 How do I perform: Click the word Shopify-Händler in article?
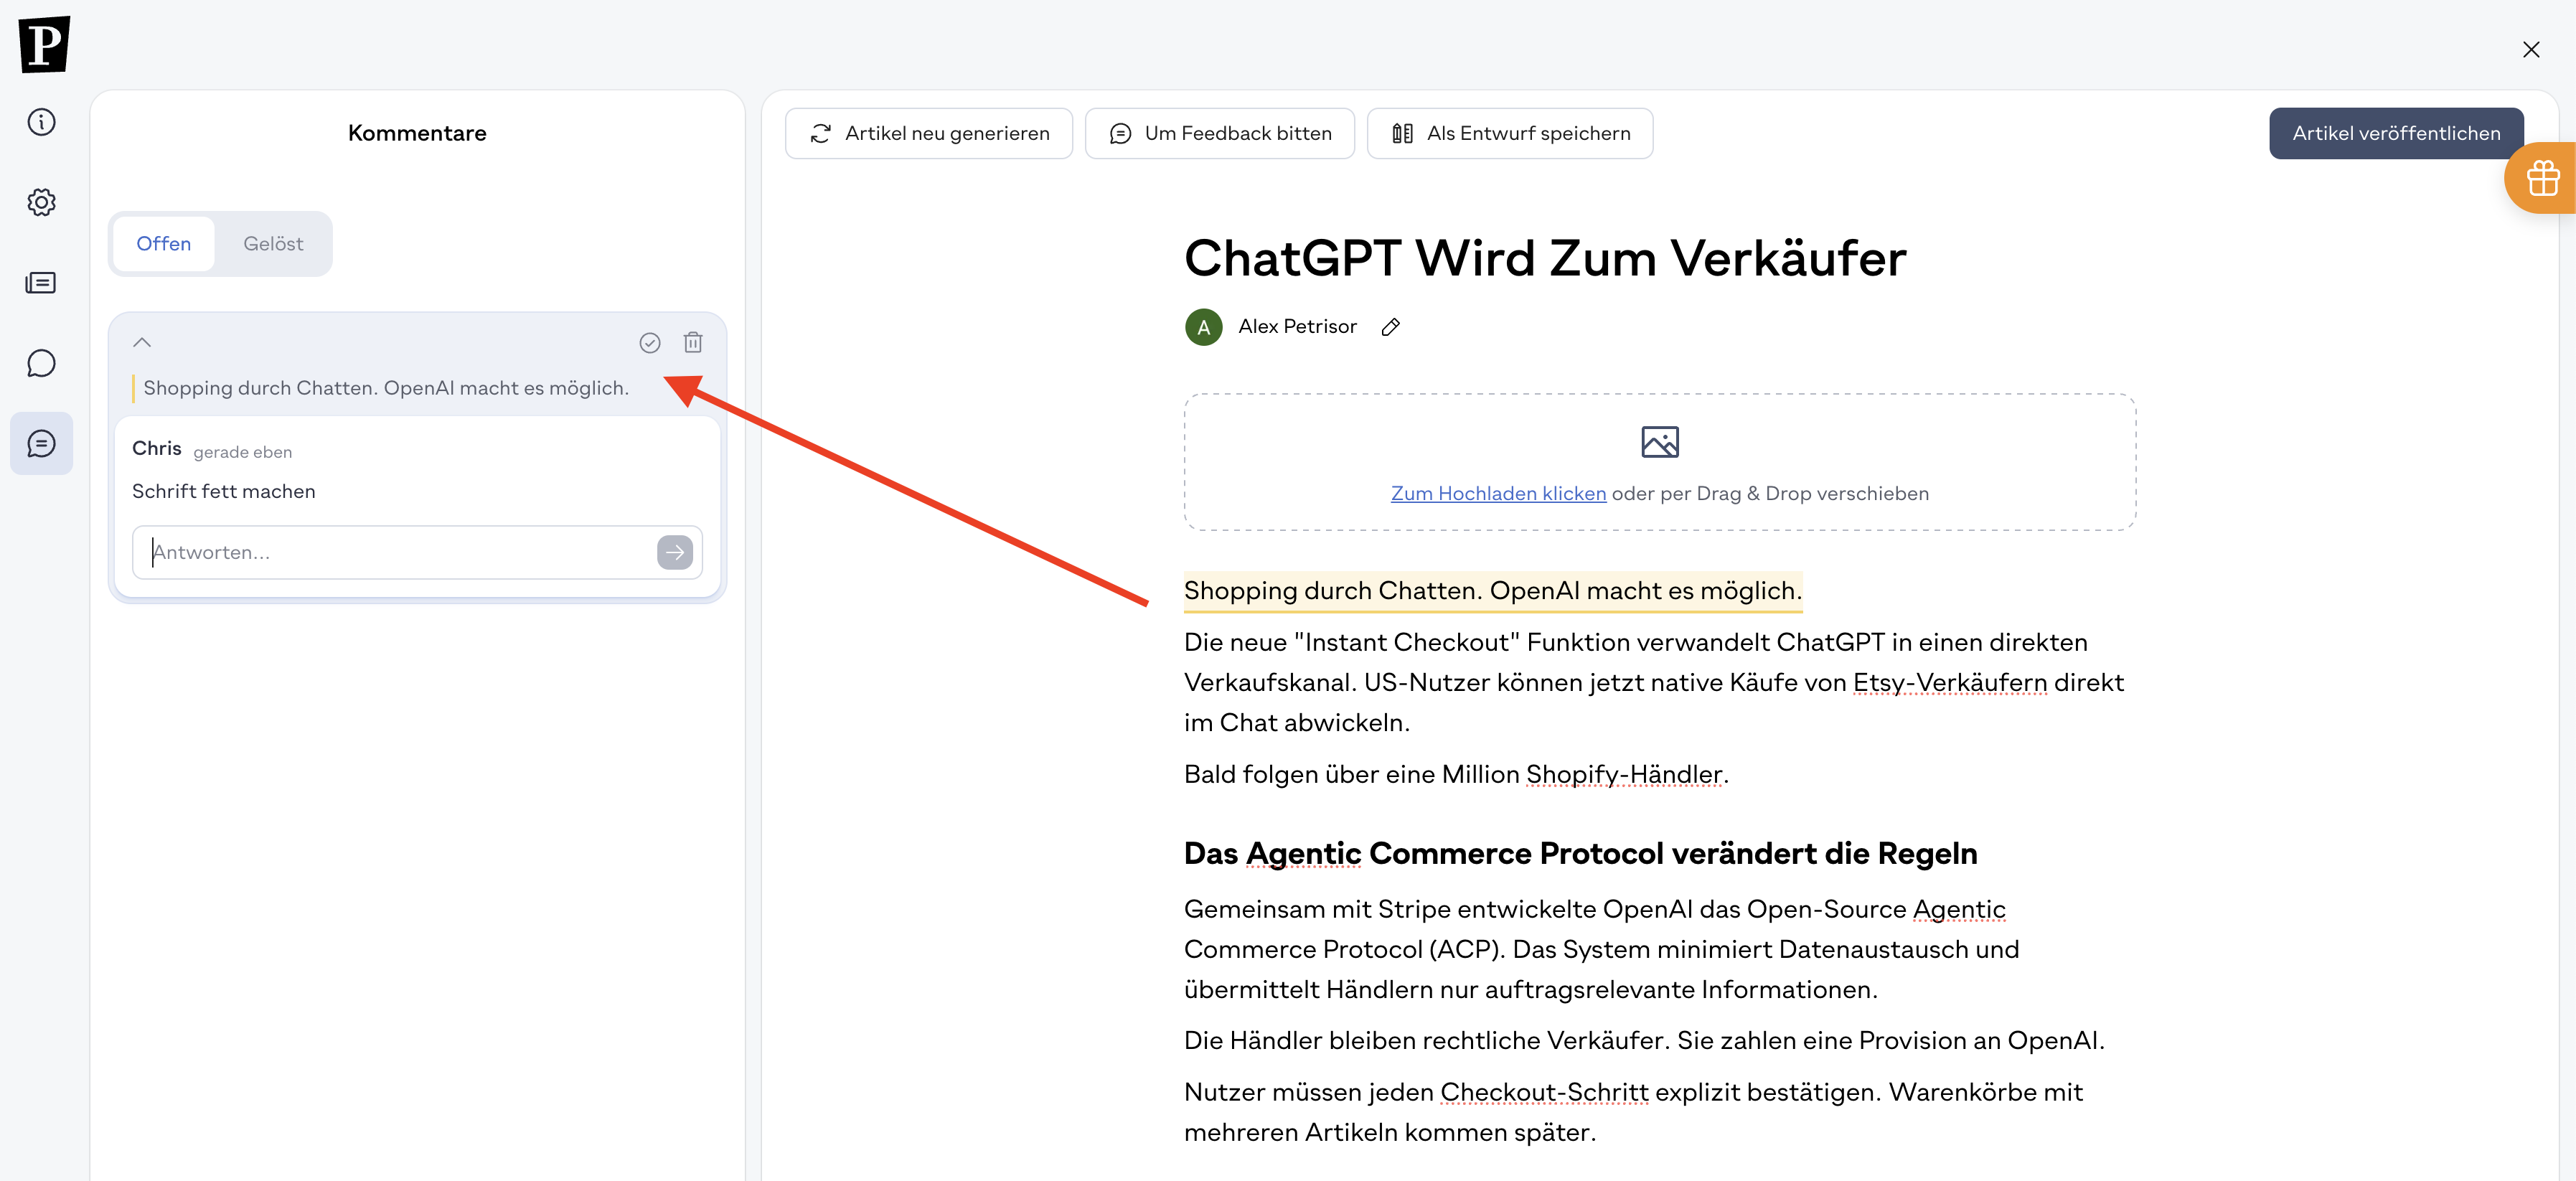[1624, 774]
